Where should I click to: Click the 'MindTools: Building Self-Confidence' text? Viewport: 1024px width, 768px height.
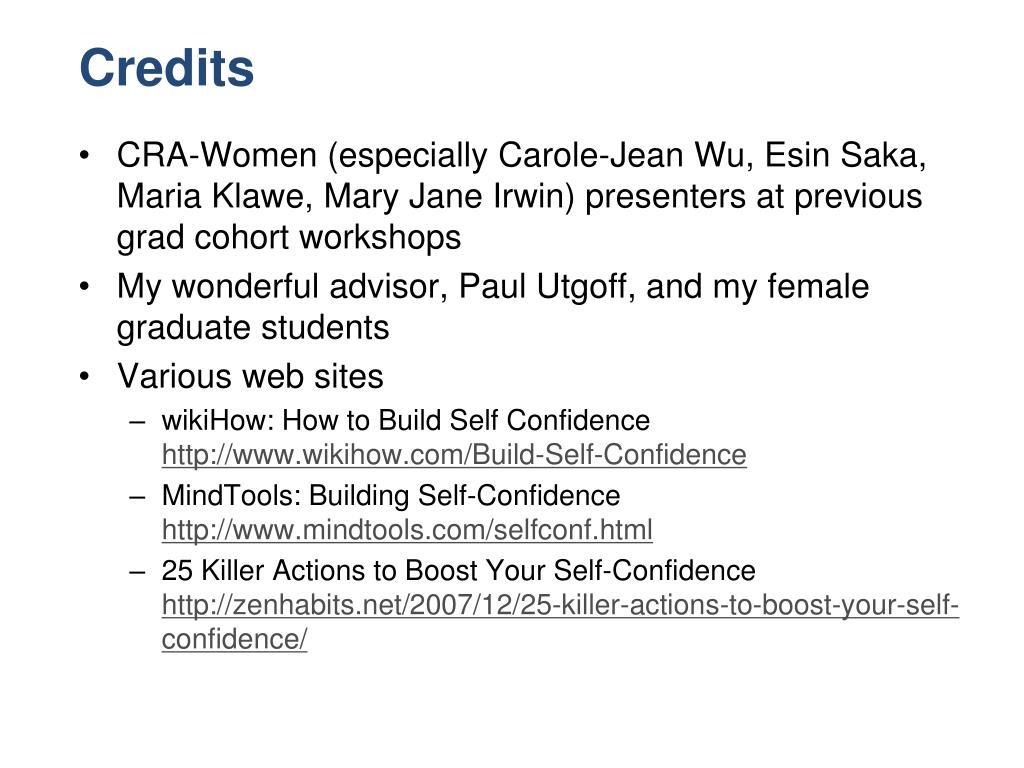pos(391,495)
